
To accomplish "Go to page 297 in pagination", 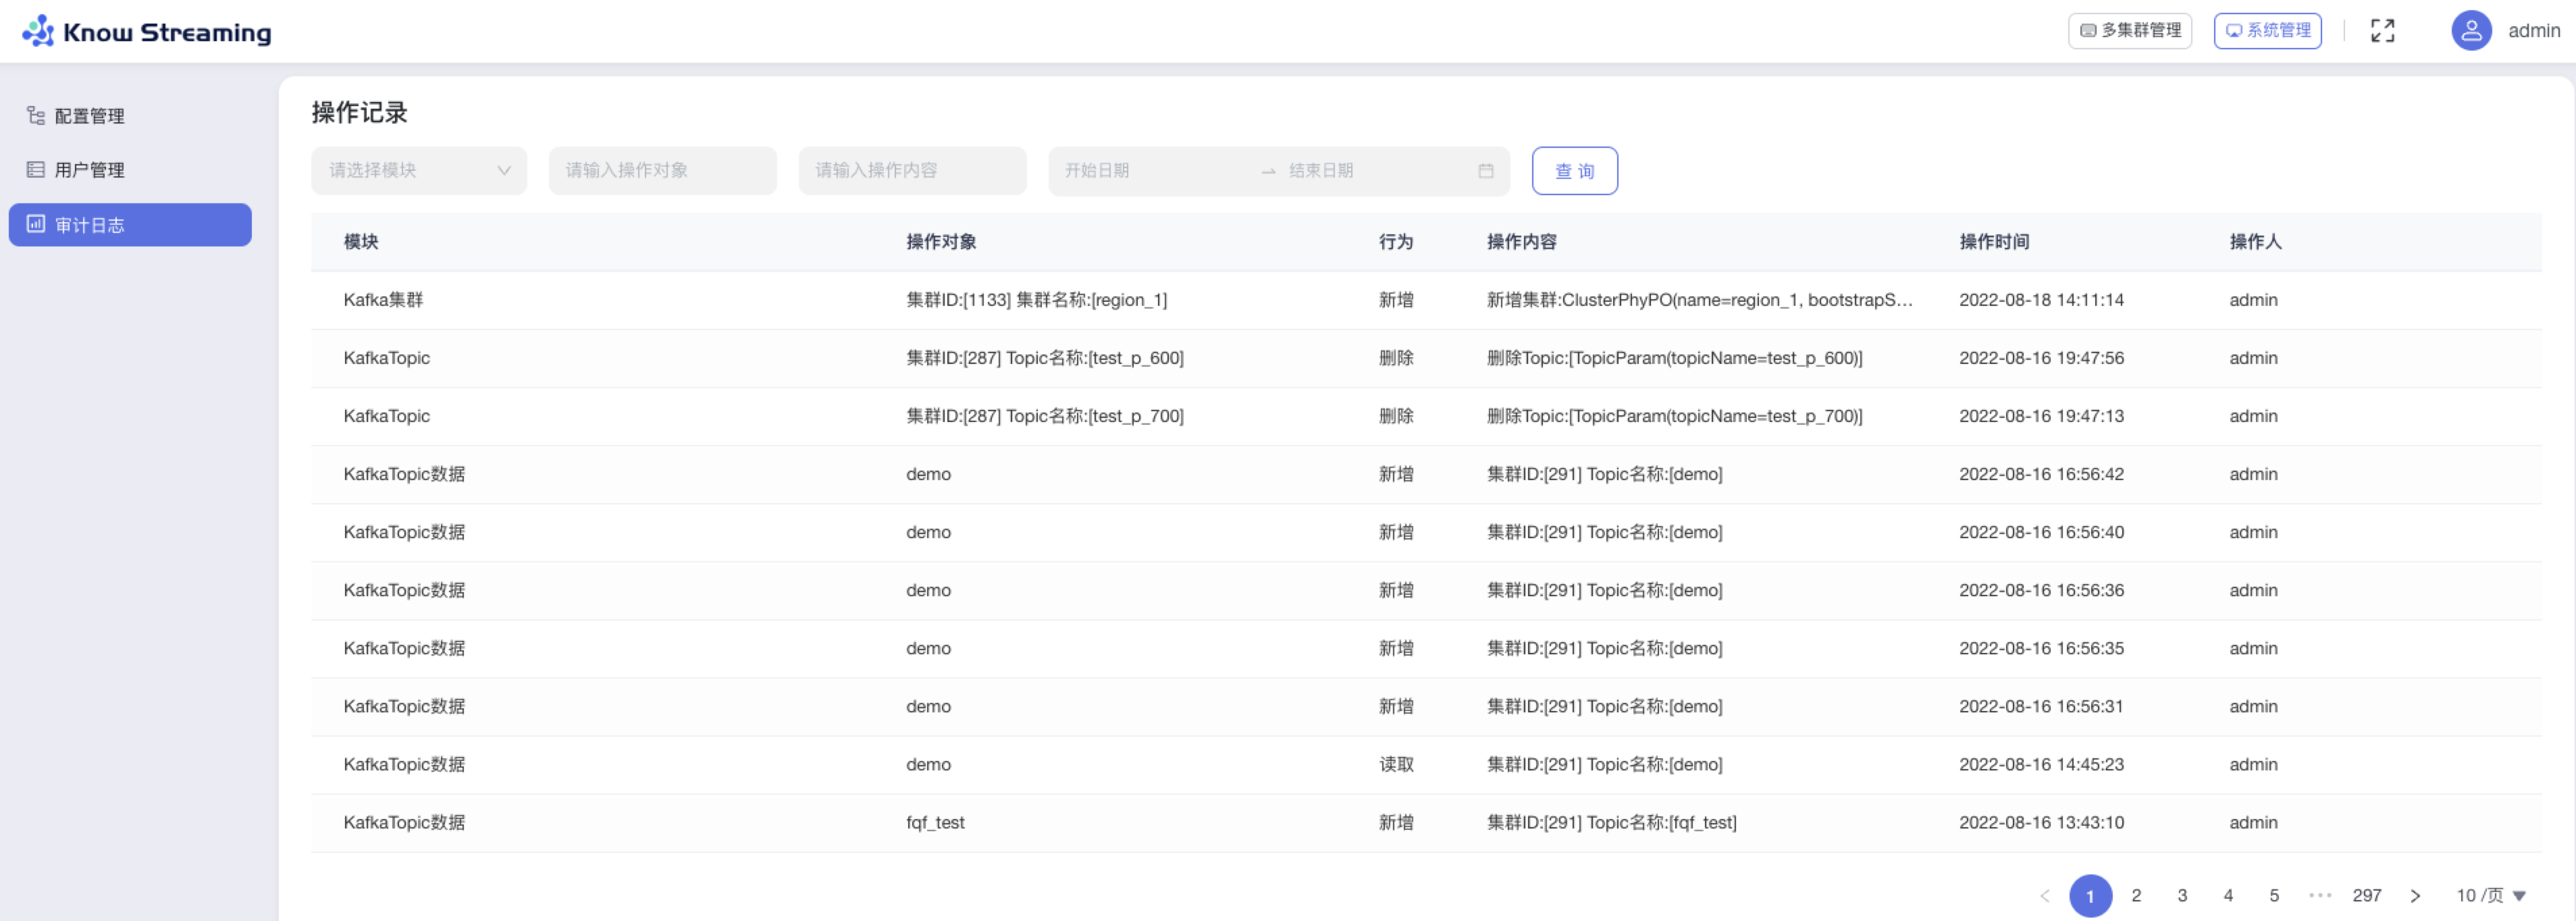I will click(x=2368, y=895).
